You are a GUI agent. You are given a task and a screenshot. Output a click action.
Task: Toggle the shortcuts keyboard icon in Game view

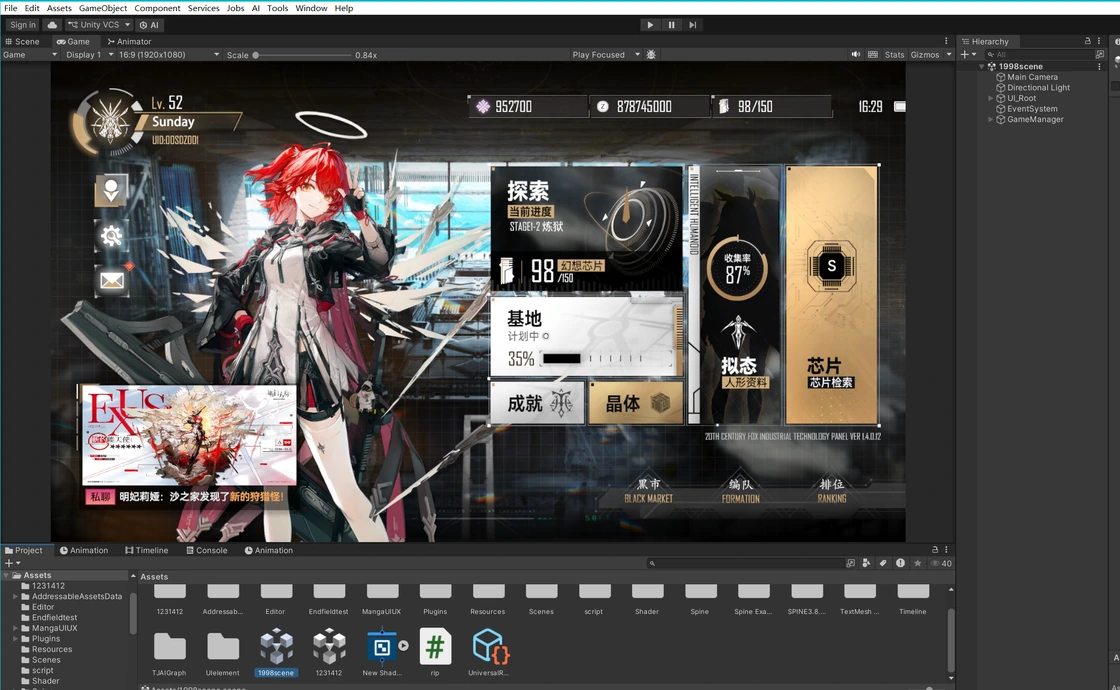(873, 54)
